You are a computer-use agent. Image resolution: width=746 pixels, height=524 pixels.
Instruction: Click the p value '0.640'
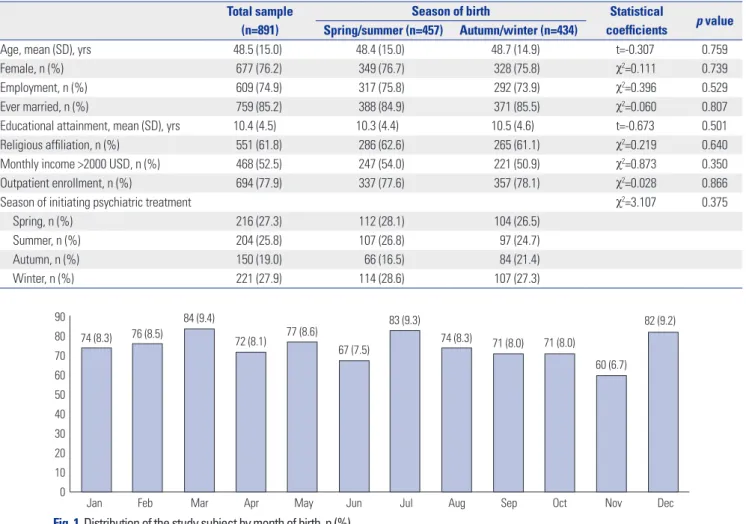click(x=714, y=145)
